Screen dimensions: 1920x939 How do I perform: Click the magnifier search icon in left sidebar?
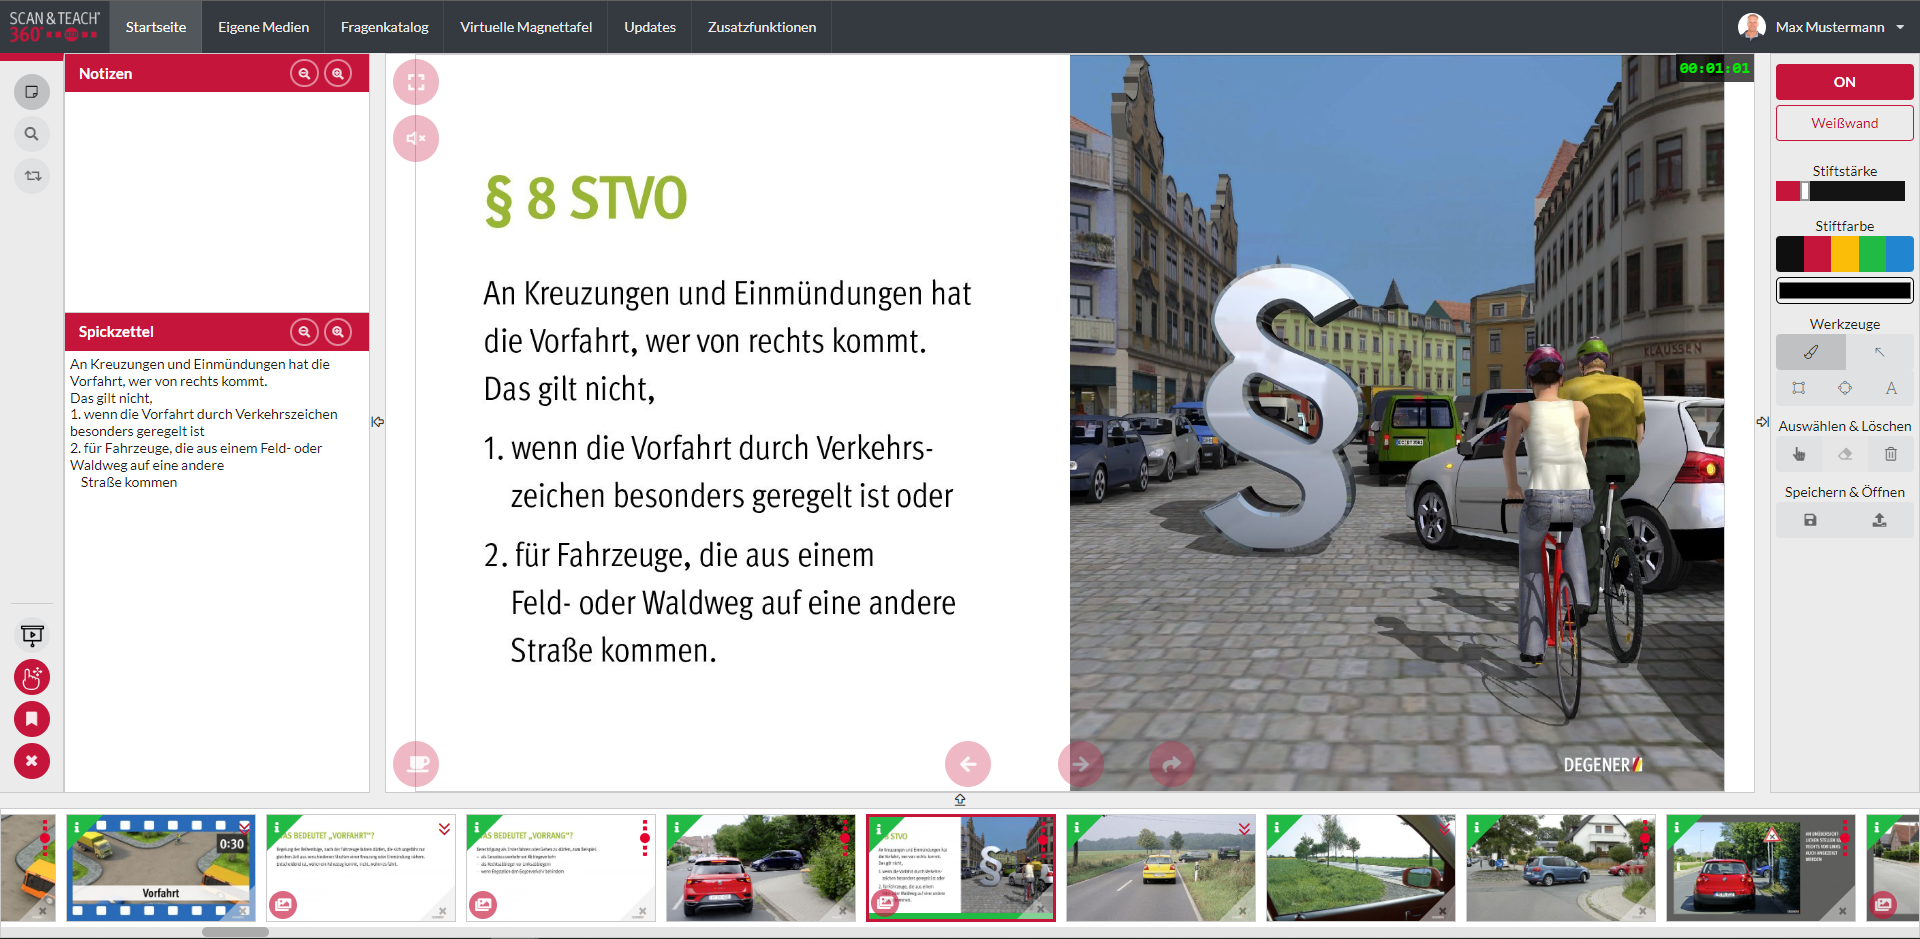[x=32, y=134]
